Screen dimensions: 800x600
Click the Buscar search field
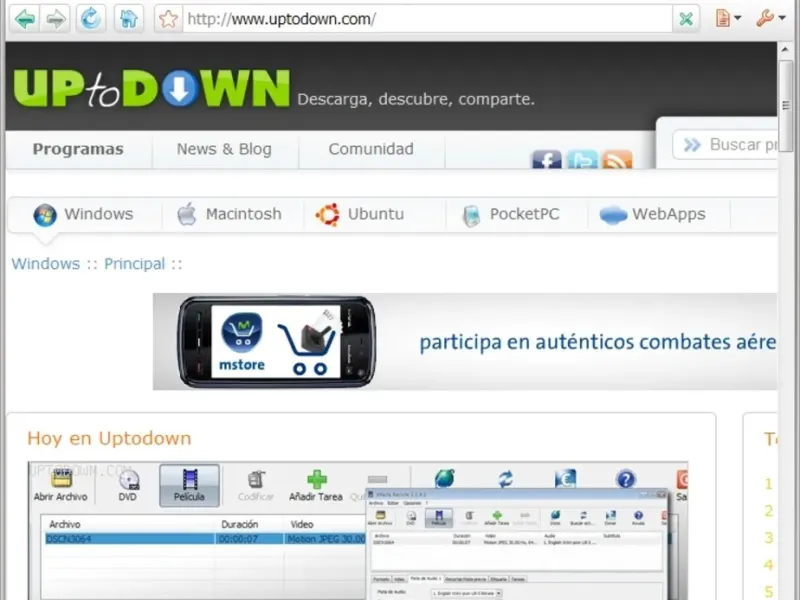725,145
